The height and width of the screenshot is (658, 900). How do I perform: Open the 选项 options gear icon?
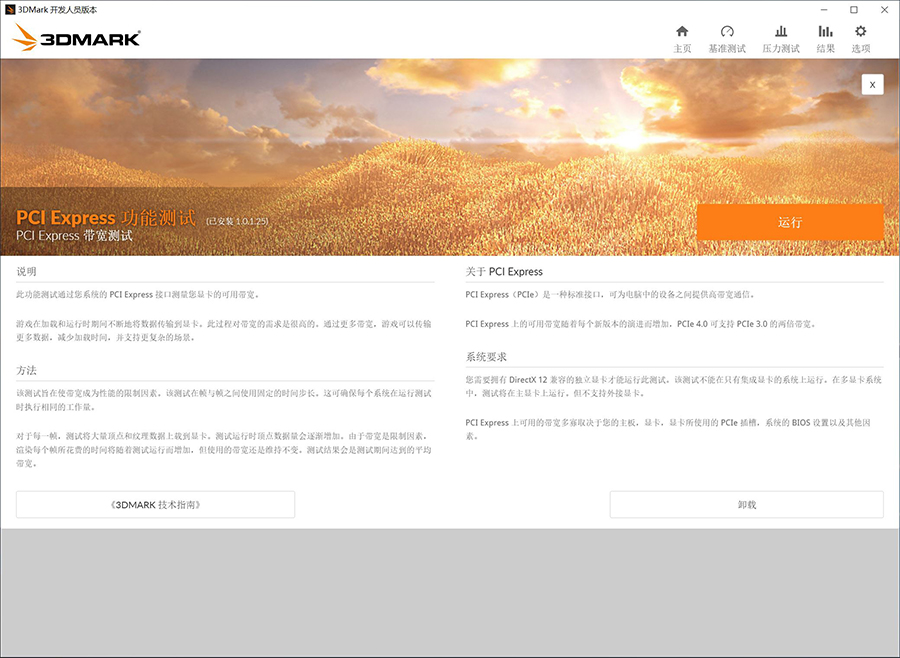pyautogui.click(x=860, y=32)
